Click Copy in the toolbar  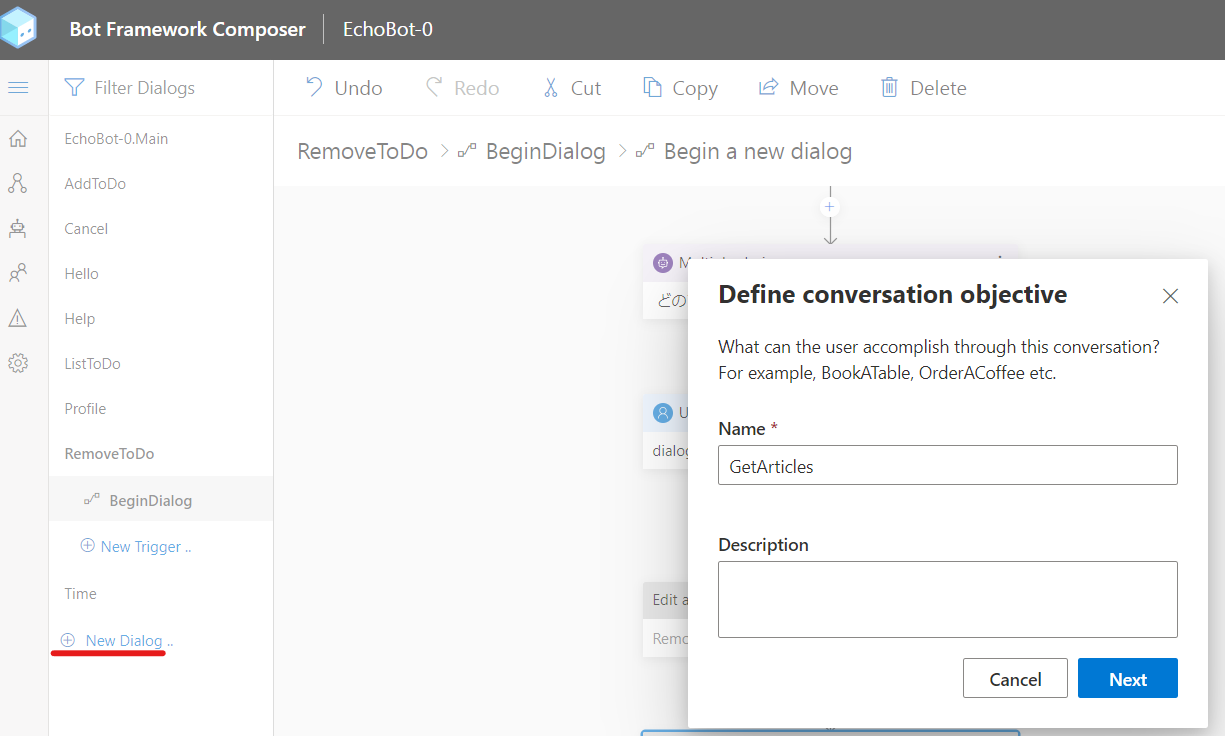[680, 88]
